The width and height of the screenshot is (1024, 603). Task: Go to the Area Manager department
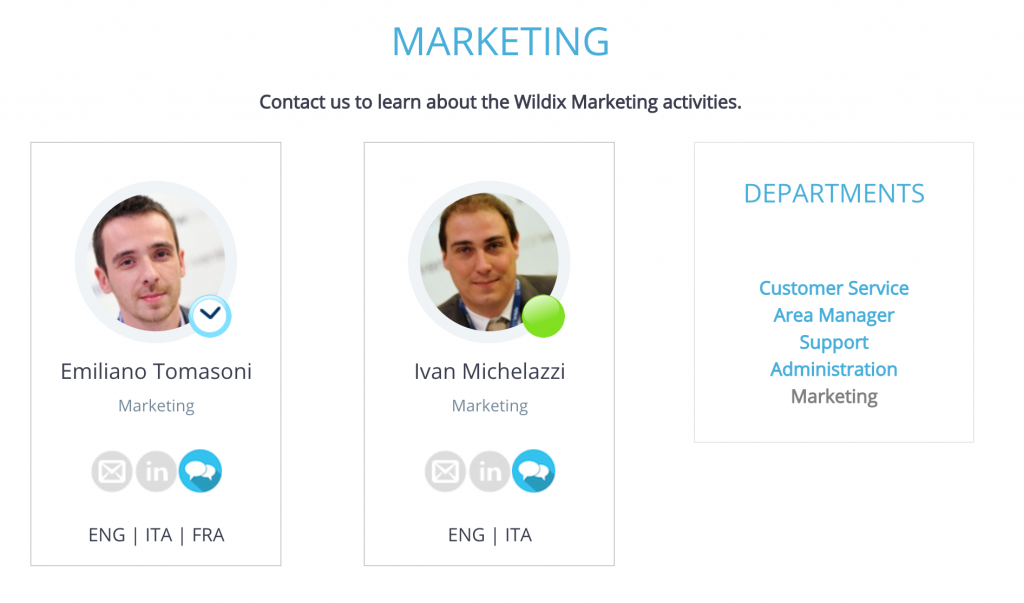pos(834,315)
